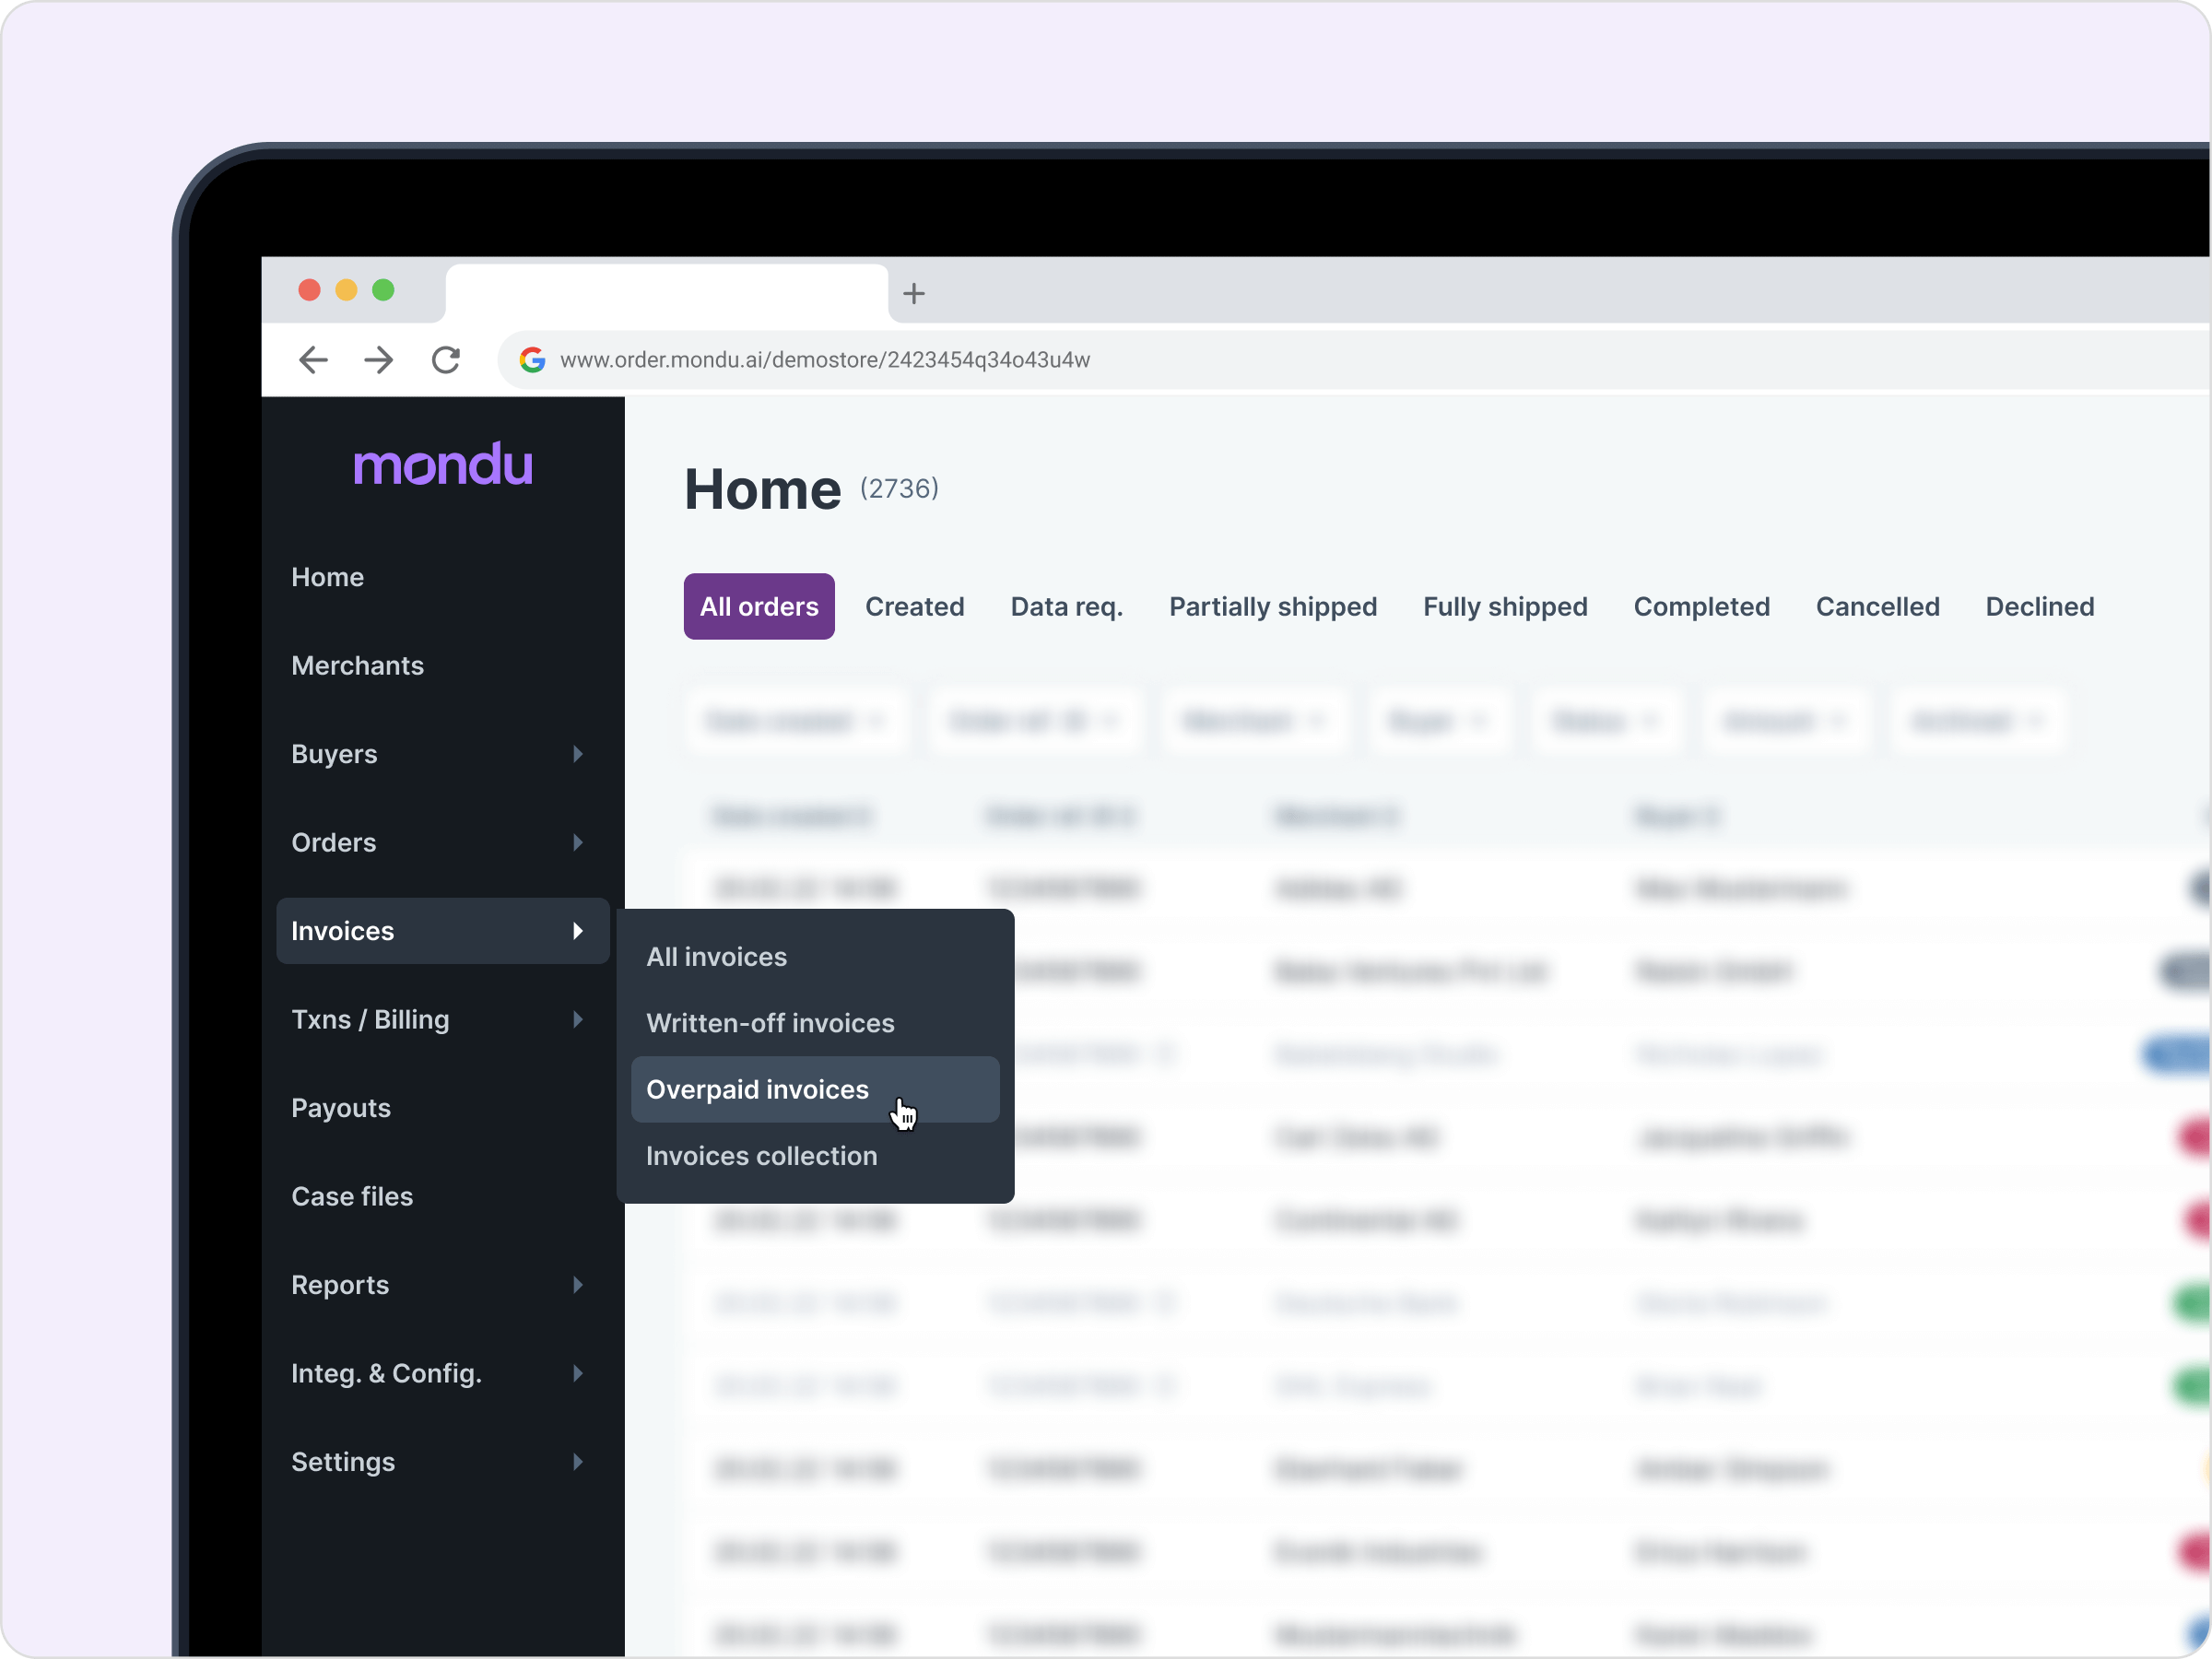The height and width of the screenshot is (1659, 2212).
Task: Reload the page with refresh icon
Action: click(446, 360)
